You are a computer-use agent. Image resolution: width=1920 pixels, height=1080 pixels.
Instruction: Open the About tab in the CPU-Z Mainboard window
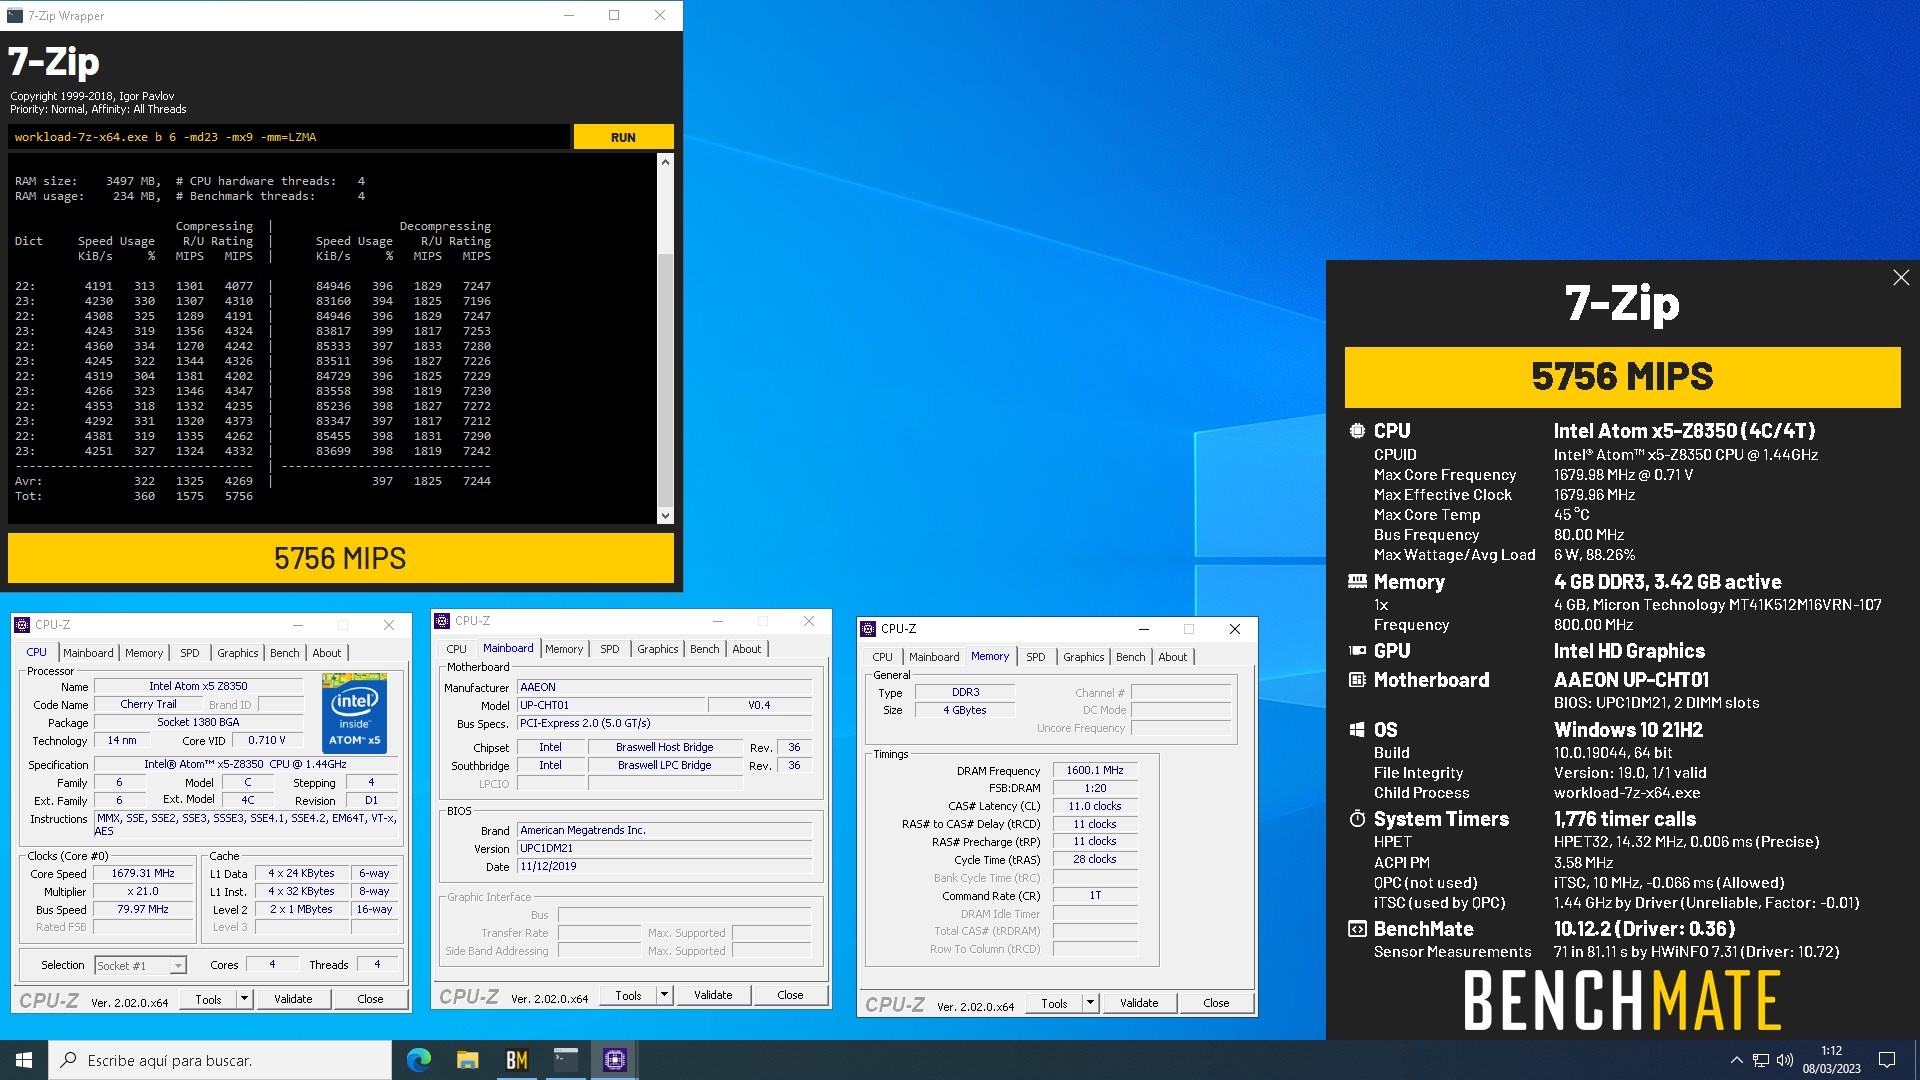(x=747, y=649)
